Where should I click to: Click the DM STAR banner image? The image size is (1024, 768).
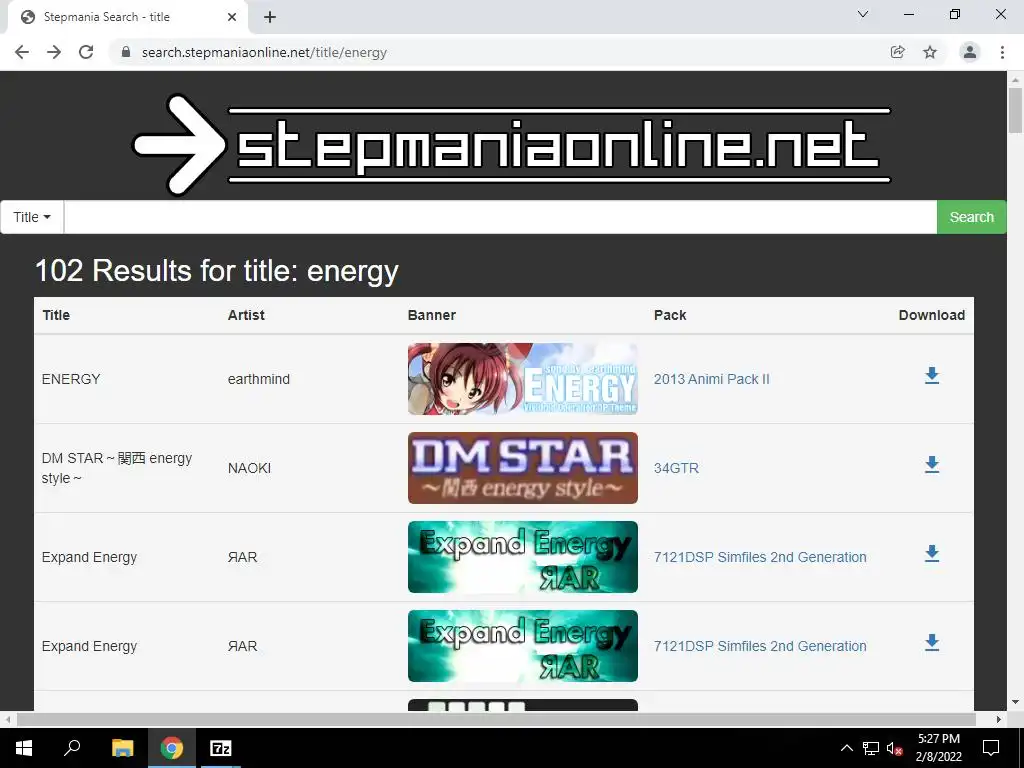tap(522, 468)
